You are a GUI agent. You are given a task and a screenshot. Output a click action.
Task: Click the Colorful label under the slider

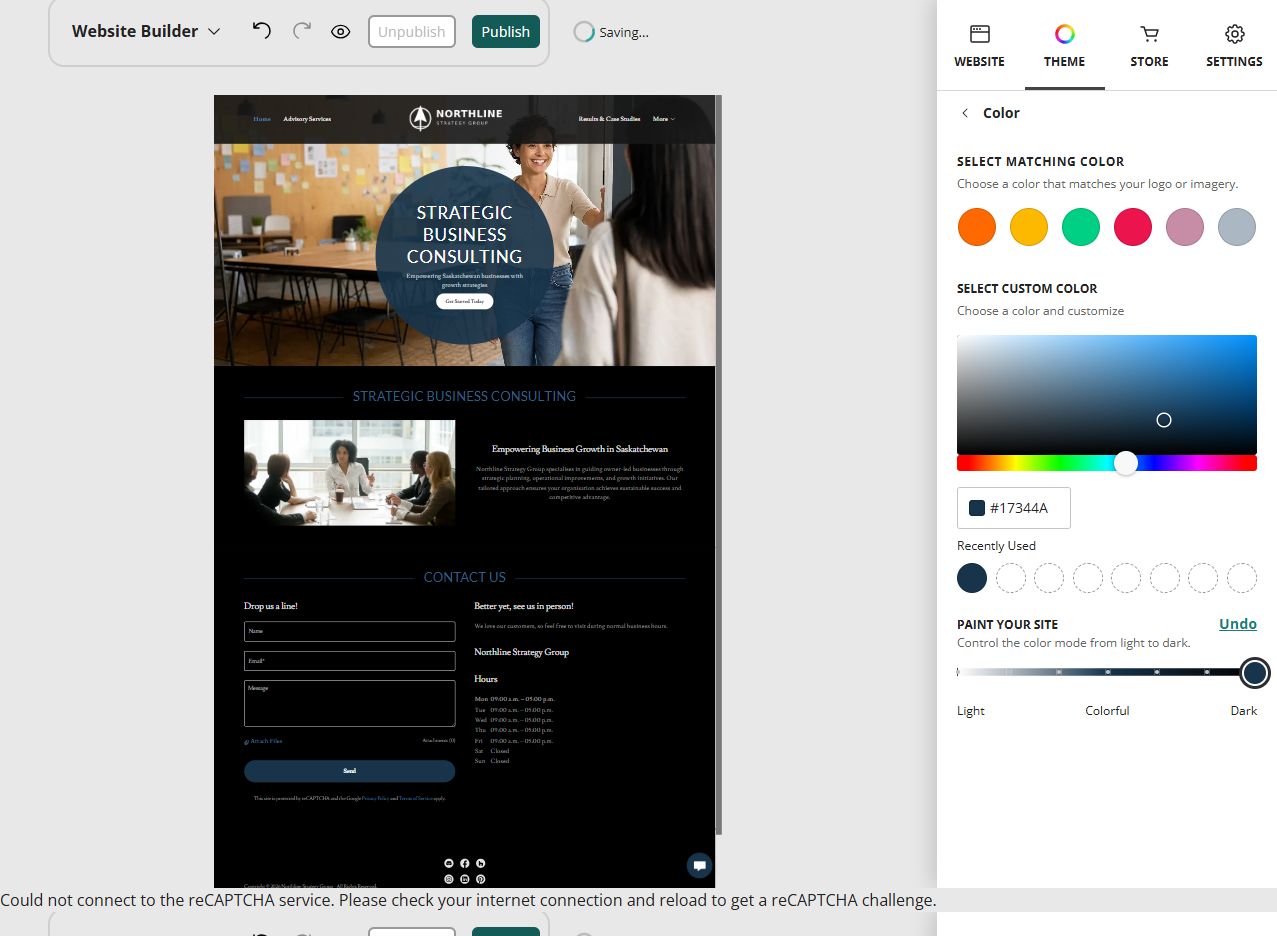1107,711
